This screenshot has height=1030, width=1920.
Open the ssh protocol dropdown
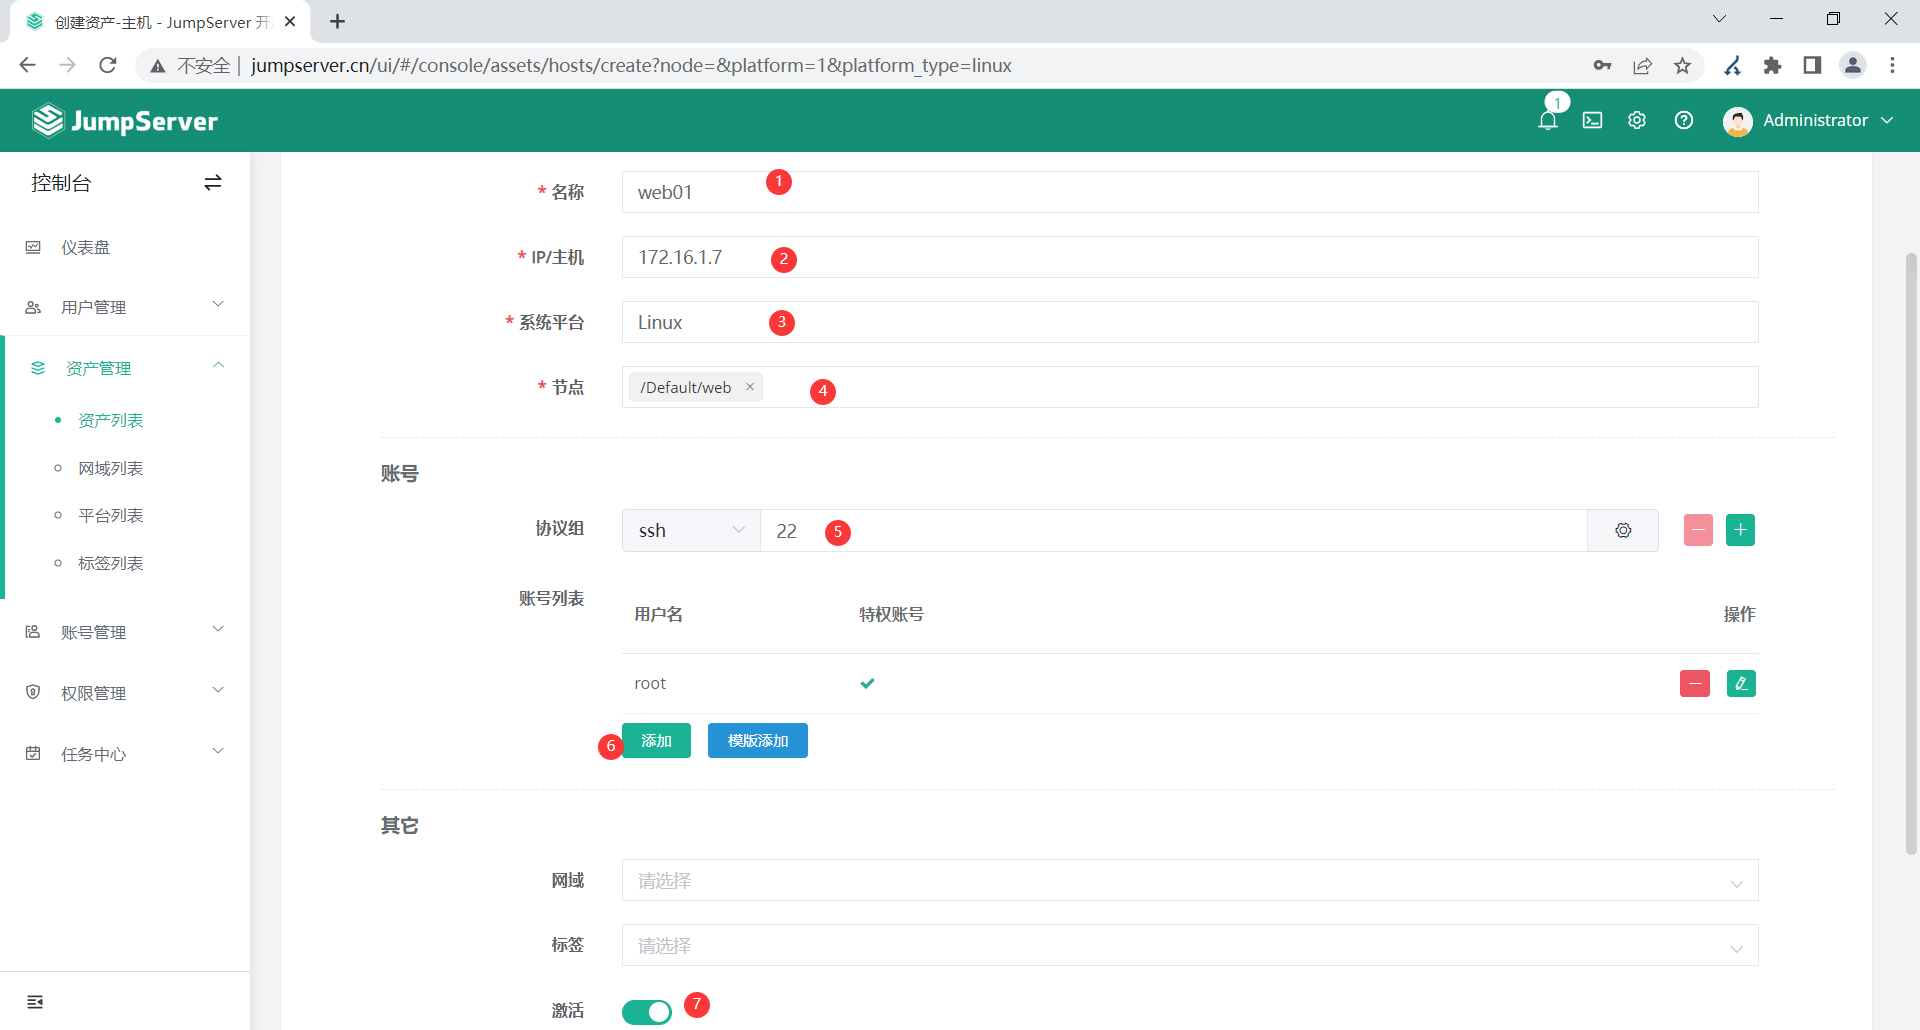tap(691, 530)
